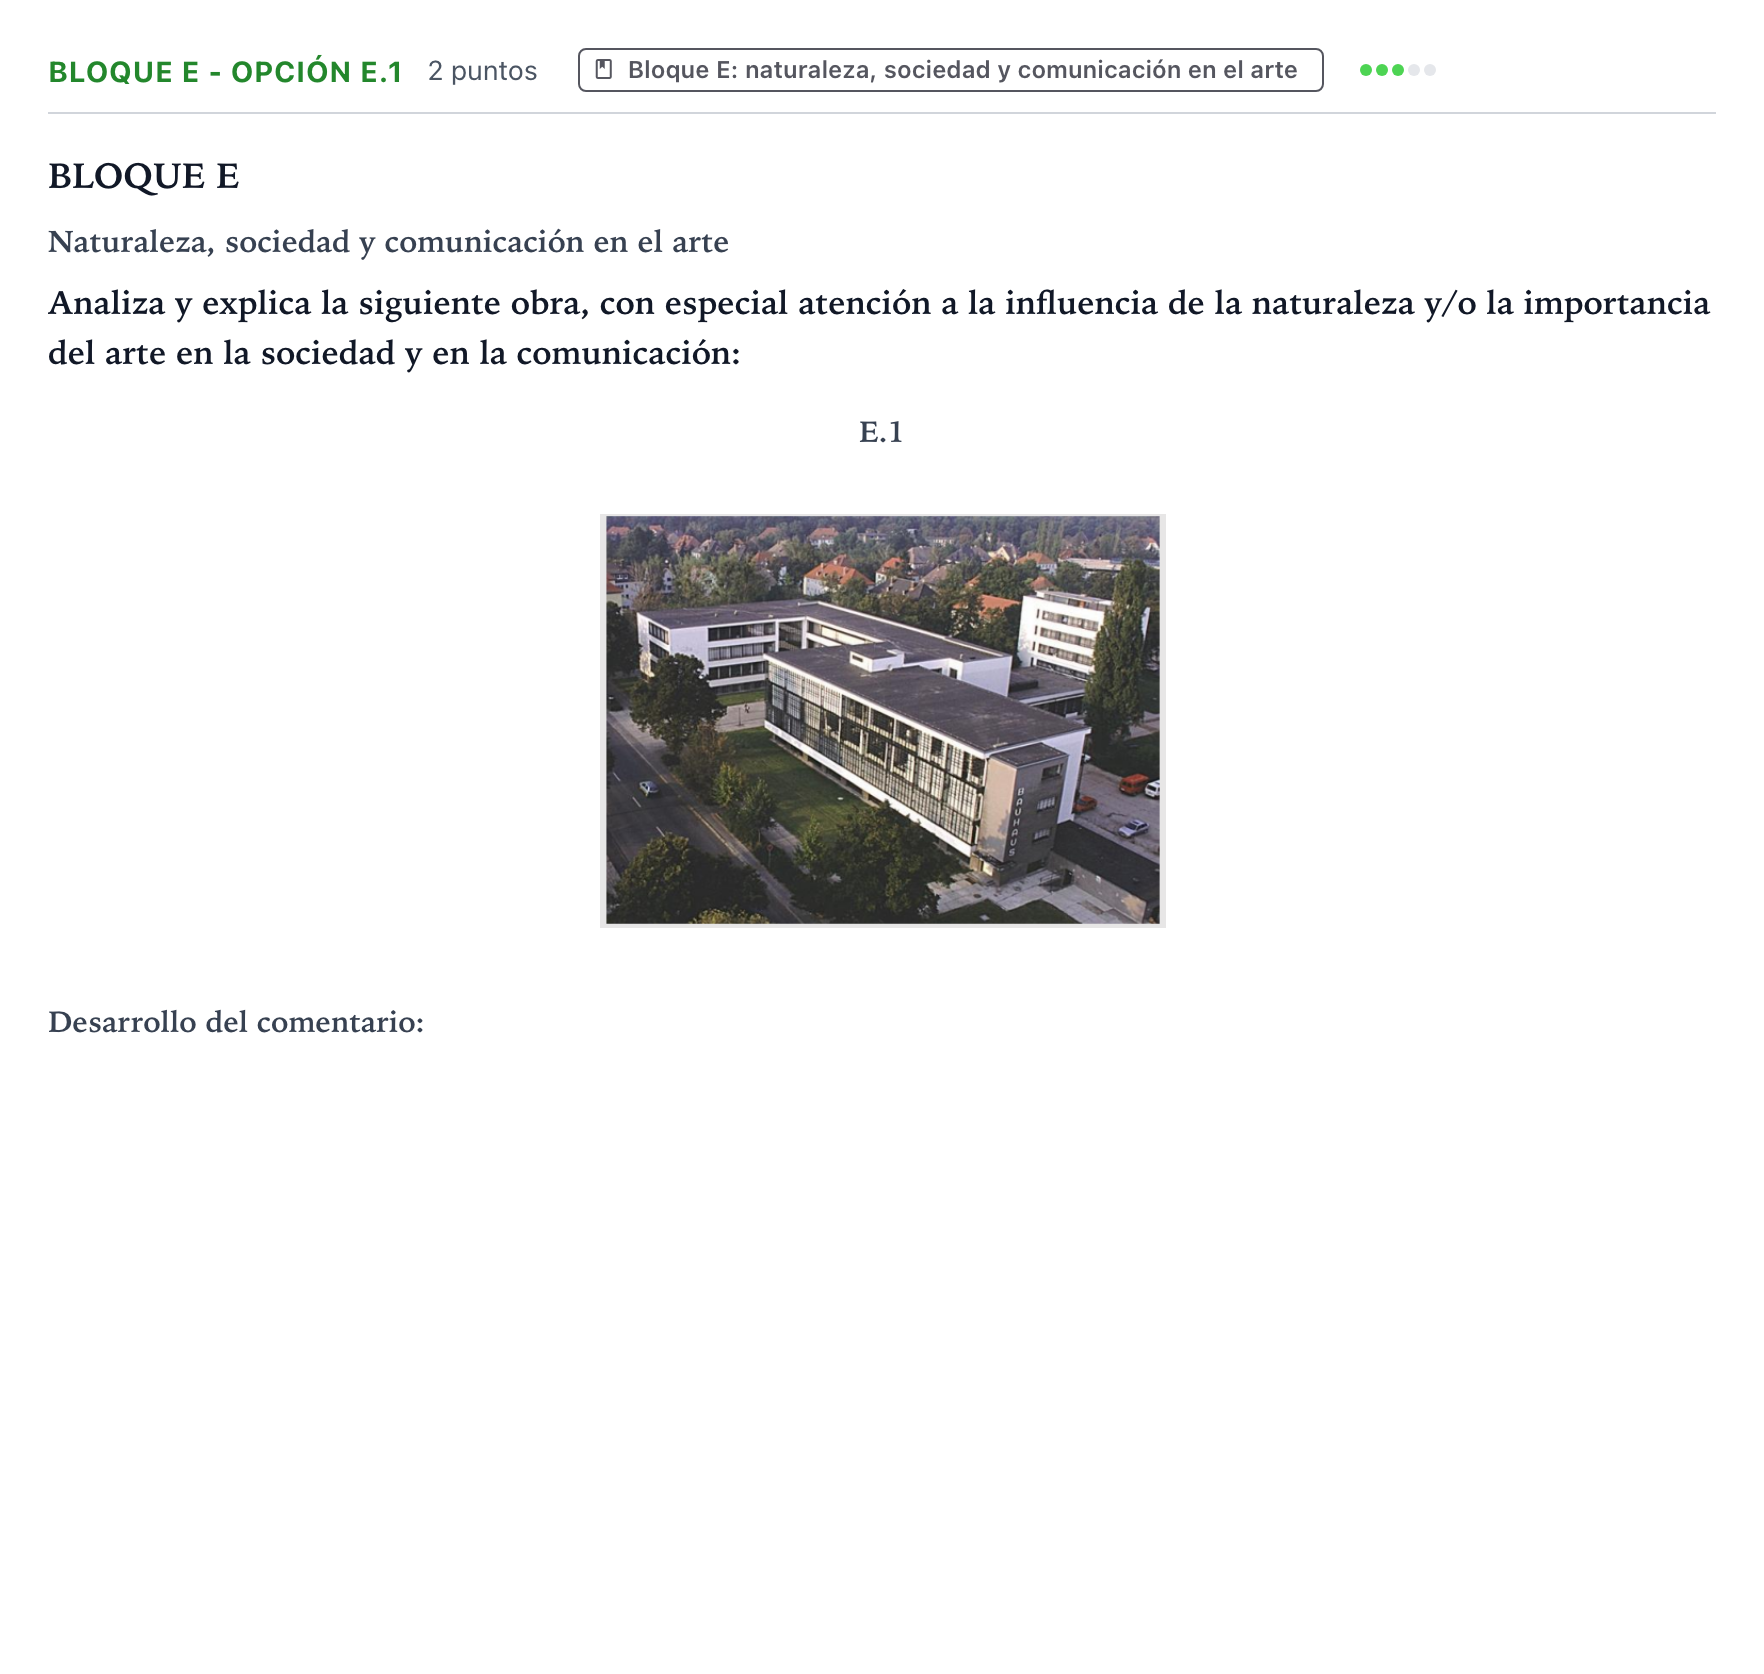The width and height of the screenshot is (1764, 1674).
Task: Click 'Naturaleza, sociedad y comunicación en el arte' subtitle
Action: point(388,242)
